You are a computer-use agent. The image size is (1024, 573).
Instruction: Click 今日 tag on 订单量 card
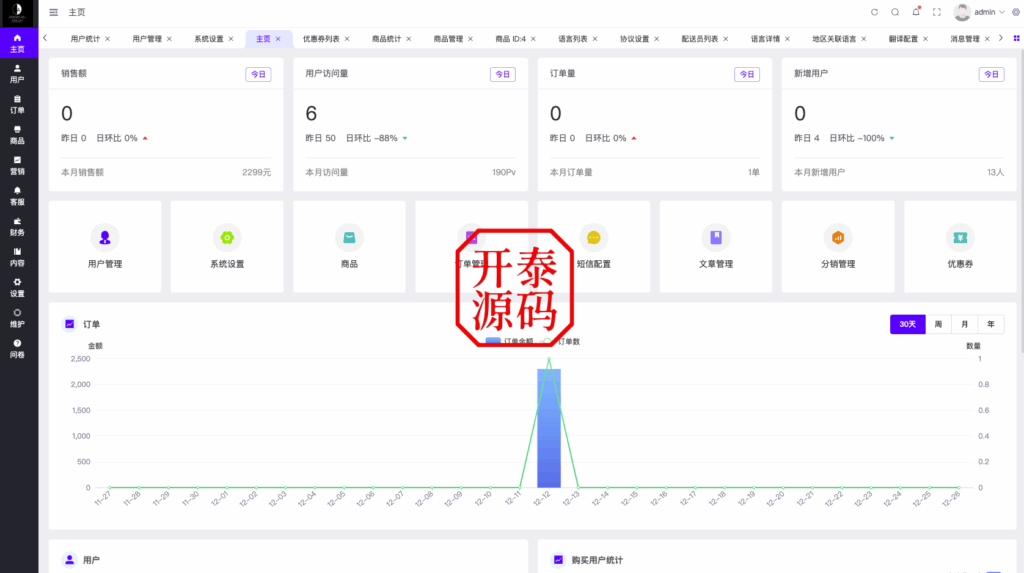747,74
